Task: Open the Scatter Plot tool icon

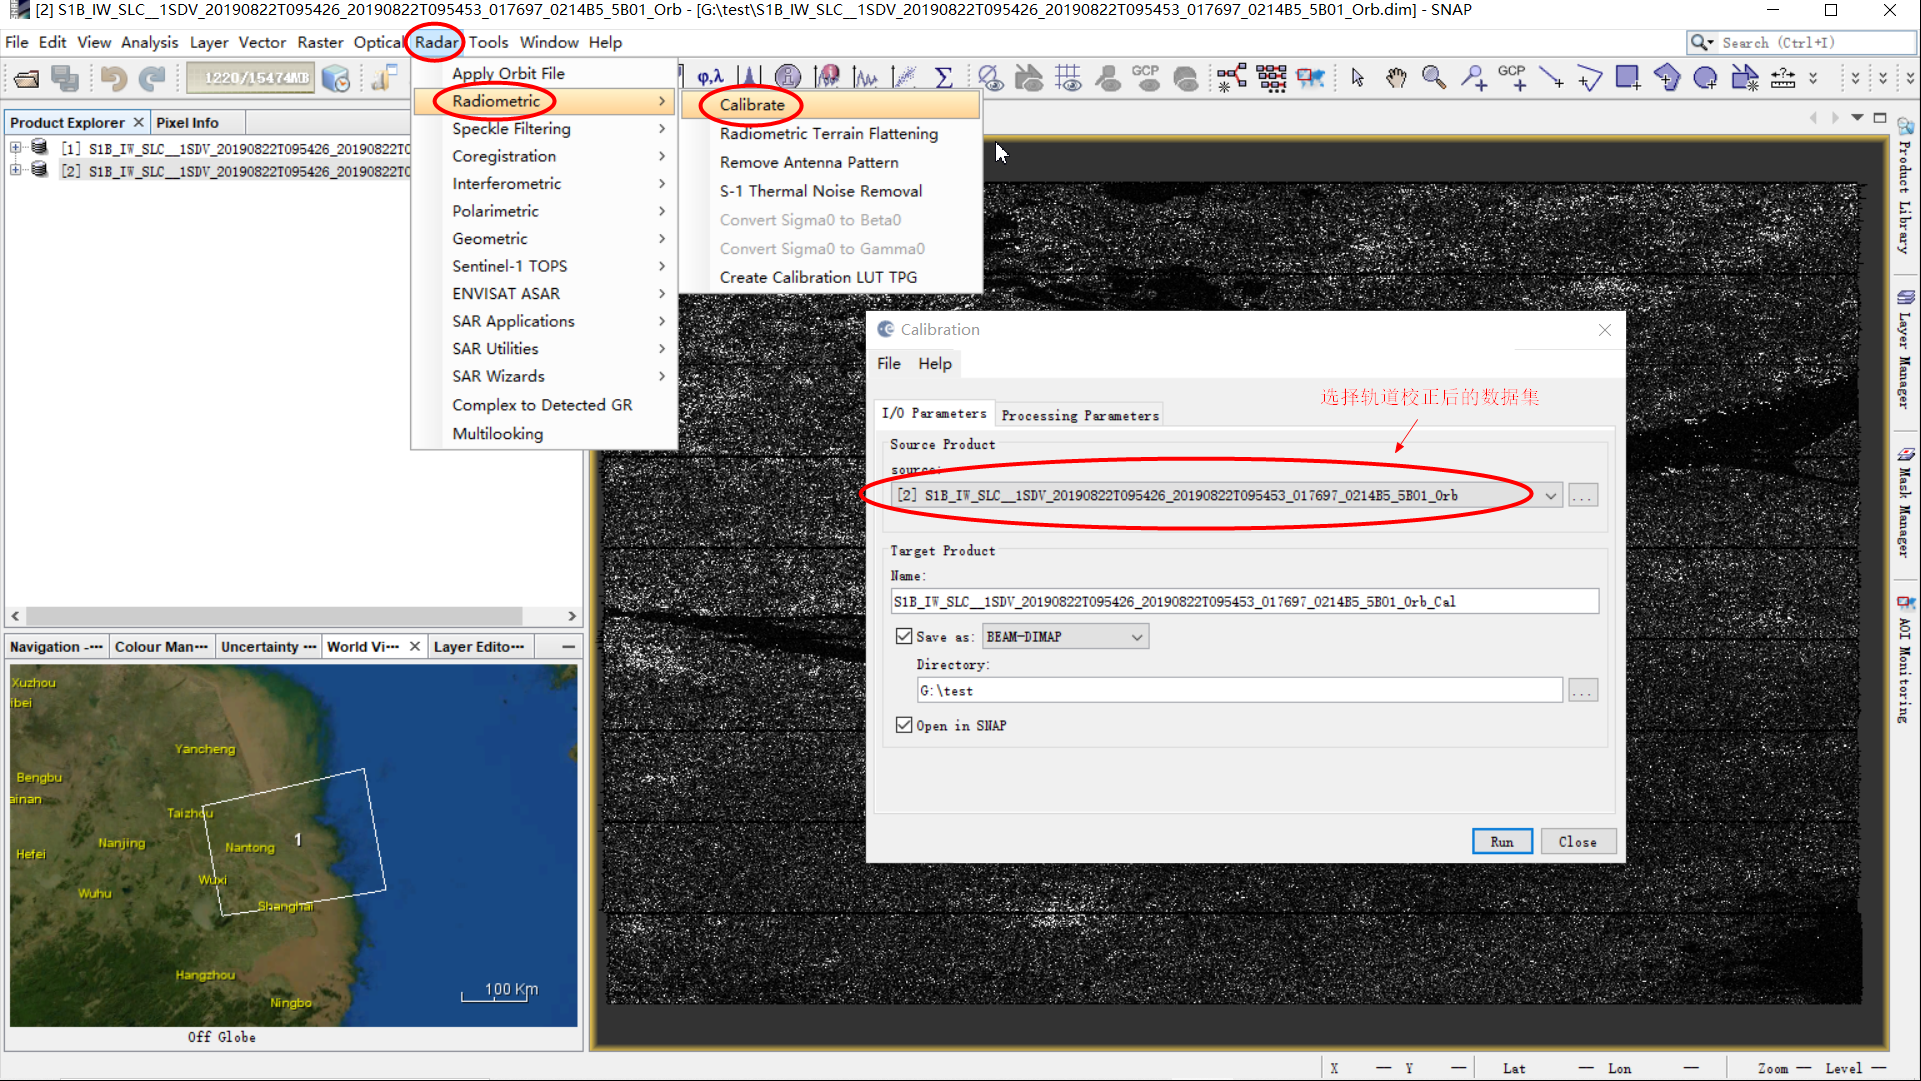Action: (905, 77)
